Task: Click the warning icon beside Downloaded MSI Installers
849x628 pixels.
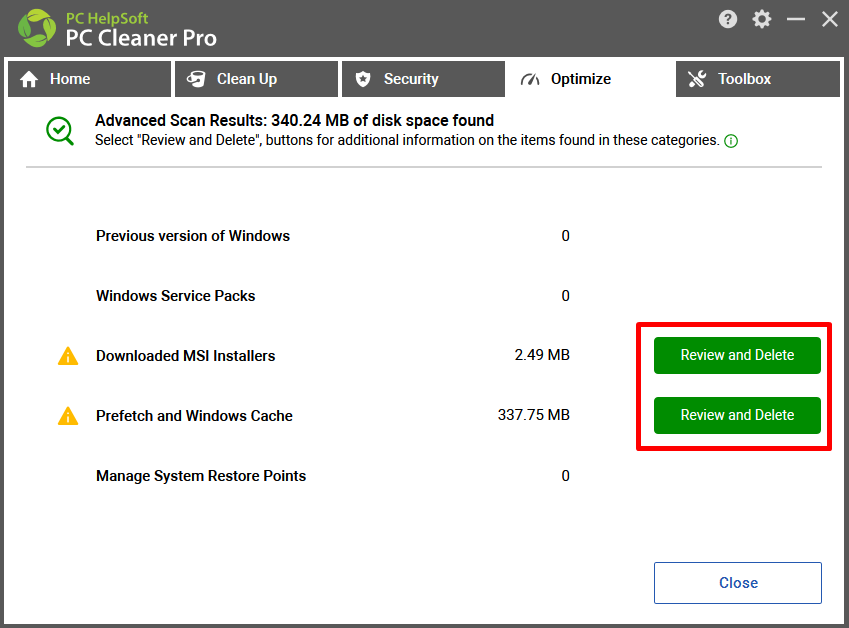Action: point(68,356)
